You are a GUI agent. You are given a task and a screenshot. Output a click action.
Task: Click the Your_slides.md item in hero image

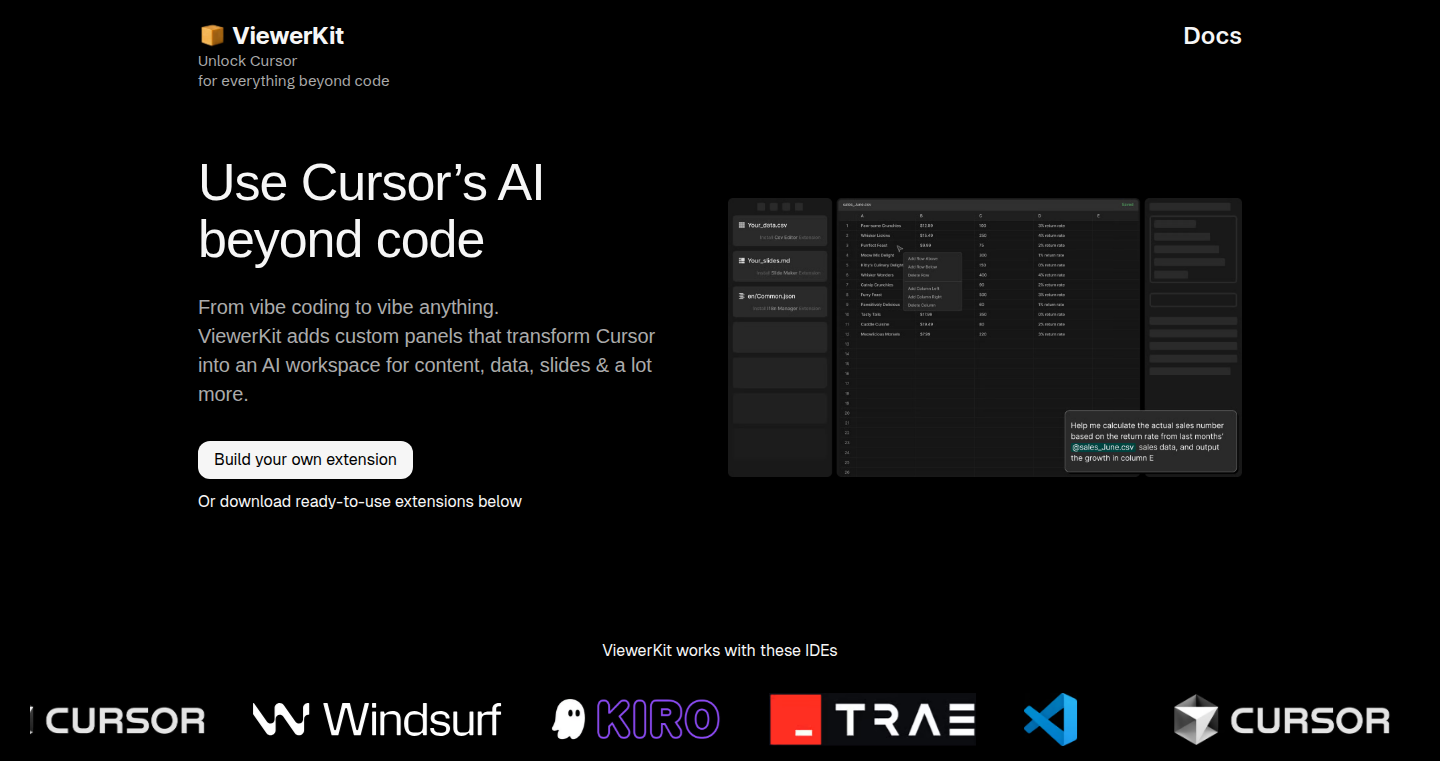(780, 266)
